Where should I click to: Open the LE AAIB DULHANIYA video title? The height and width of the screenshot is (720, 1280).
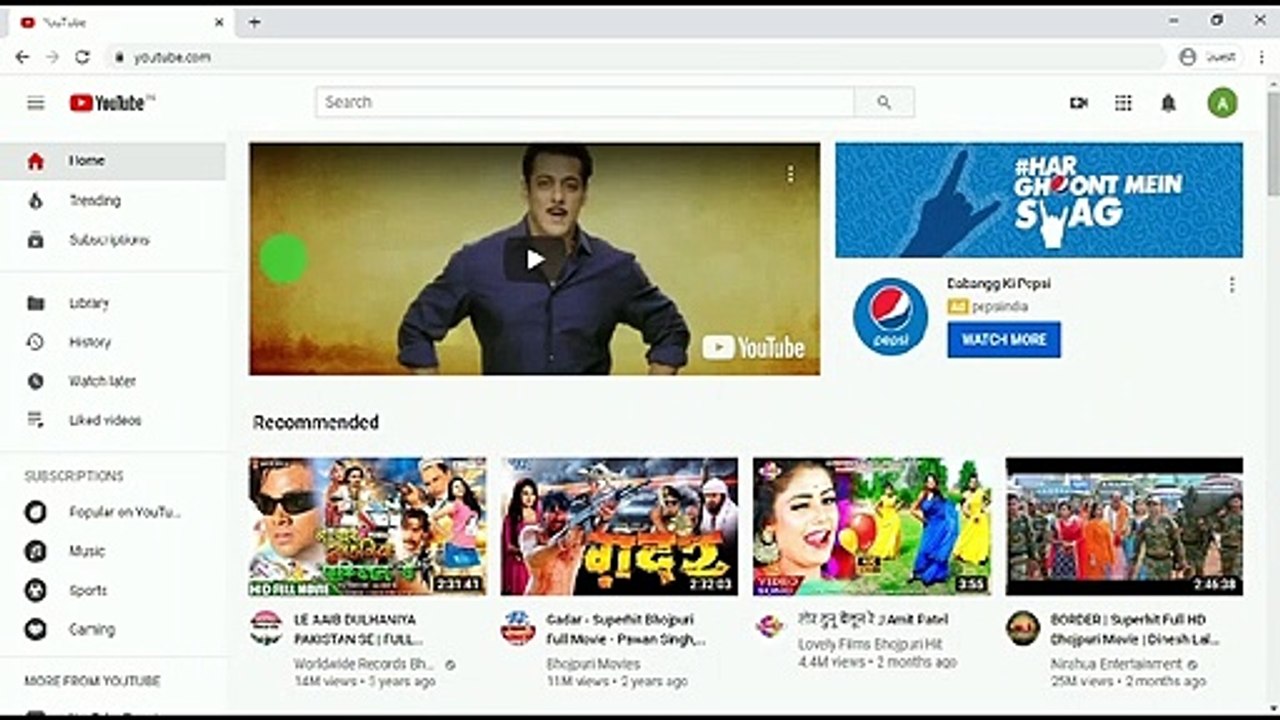tap(358, 629)
